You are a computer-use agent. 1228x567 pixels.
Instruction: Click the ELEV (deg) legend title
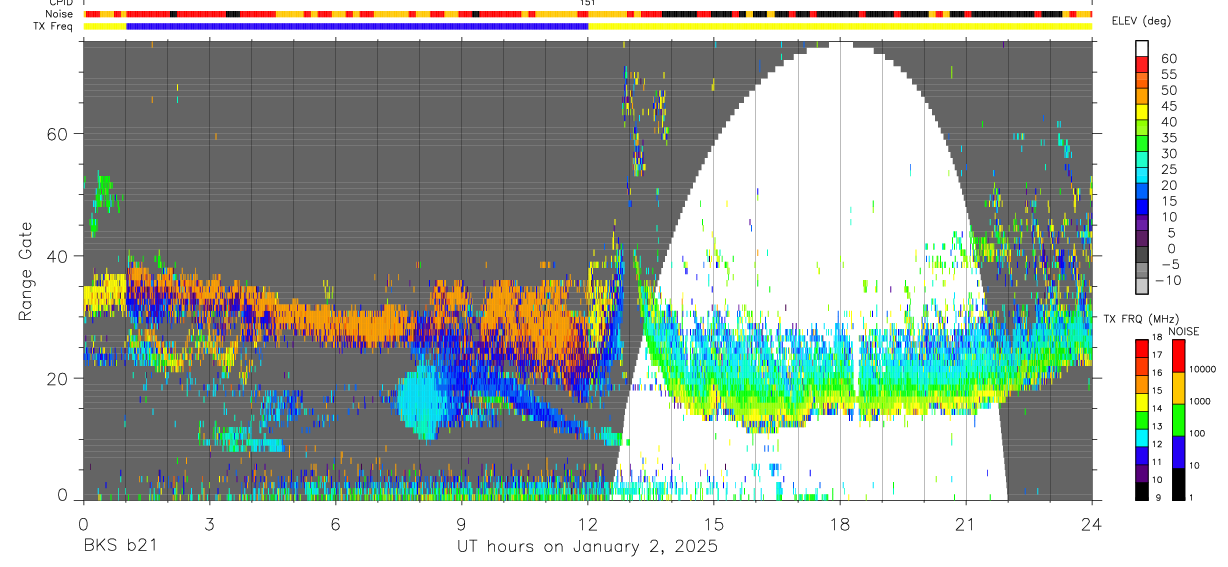click(x=1143, y=21)
